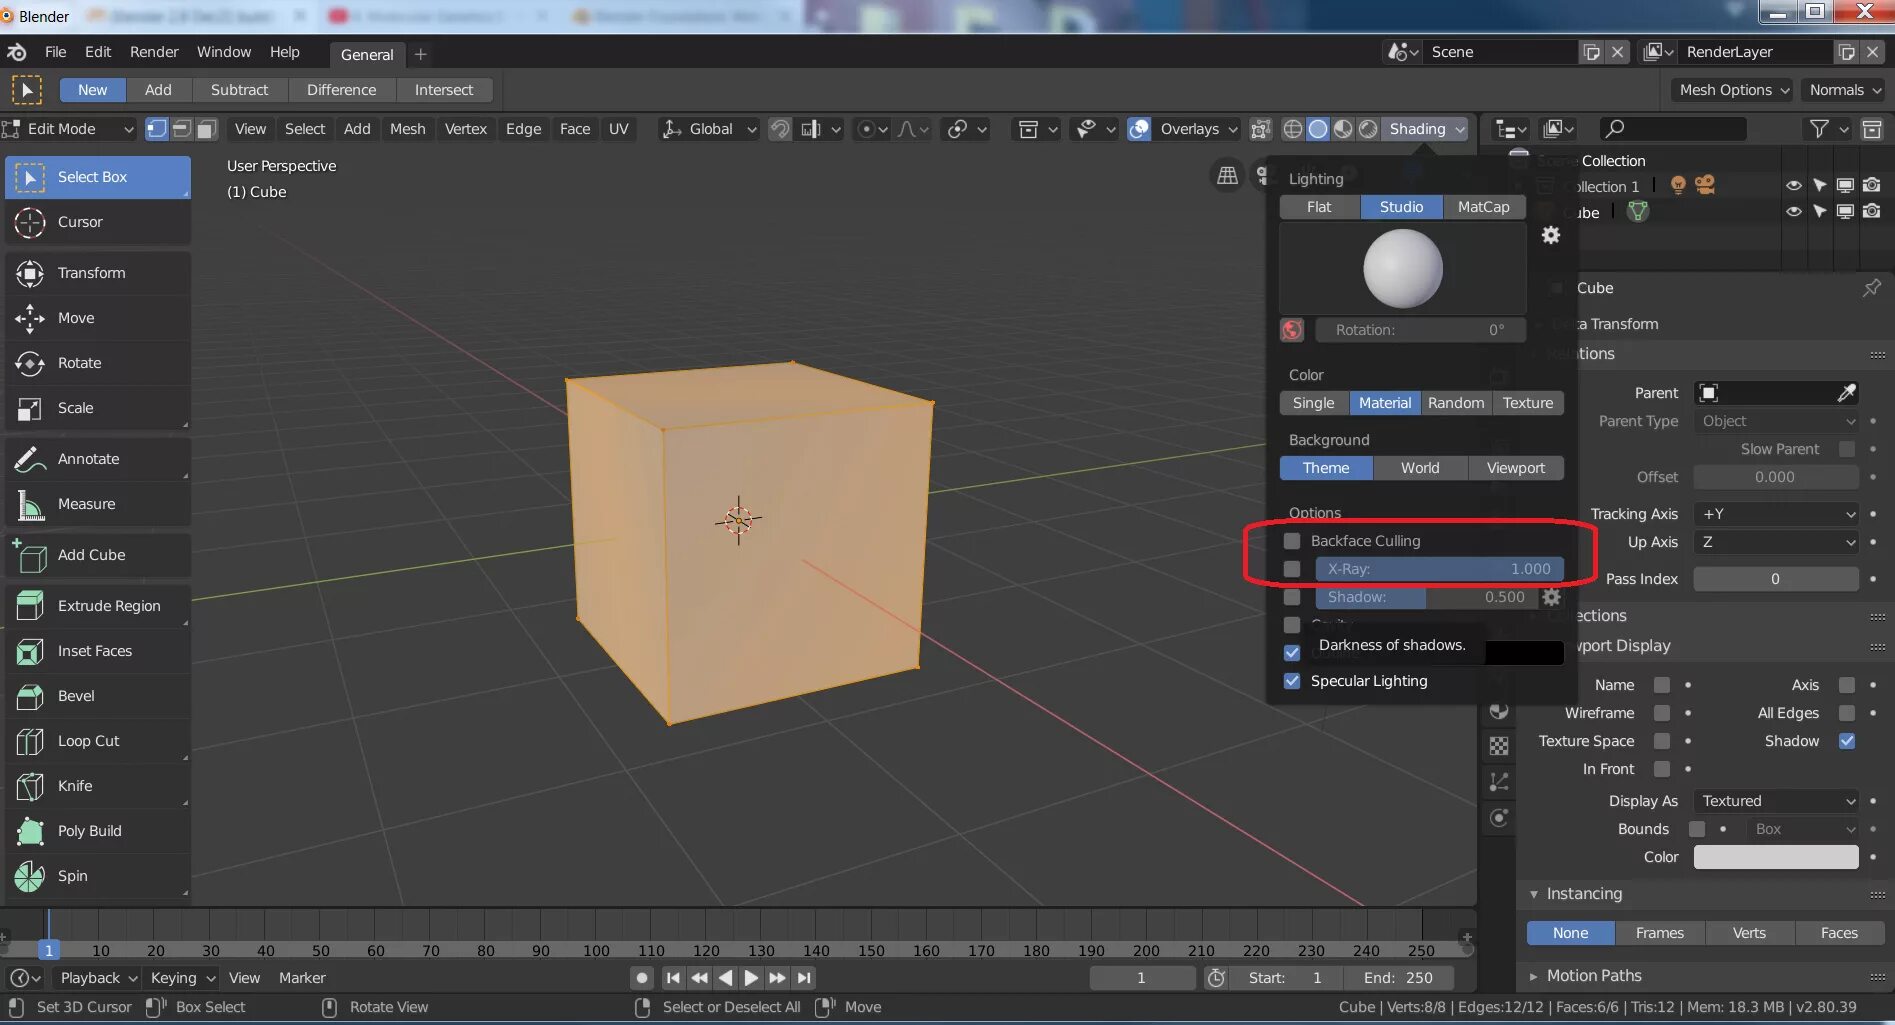This screenshot has height=1025, width=1895.
Task: Select the Cursor tool
Action: tap(97, 222)
